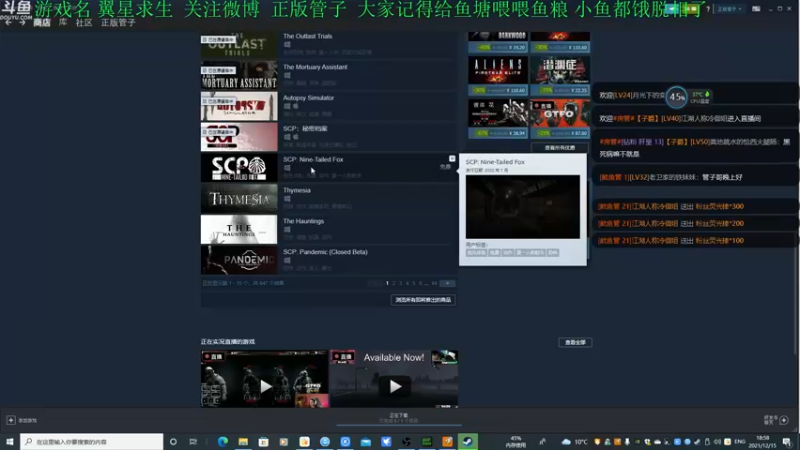Image resolution: width=800 pixels, height=450 pixels.
Task: Open the Windows notification center icon
Action: tap(787, 441)
